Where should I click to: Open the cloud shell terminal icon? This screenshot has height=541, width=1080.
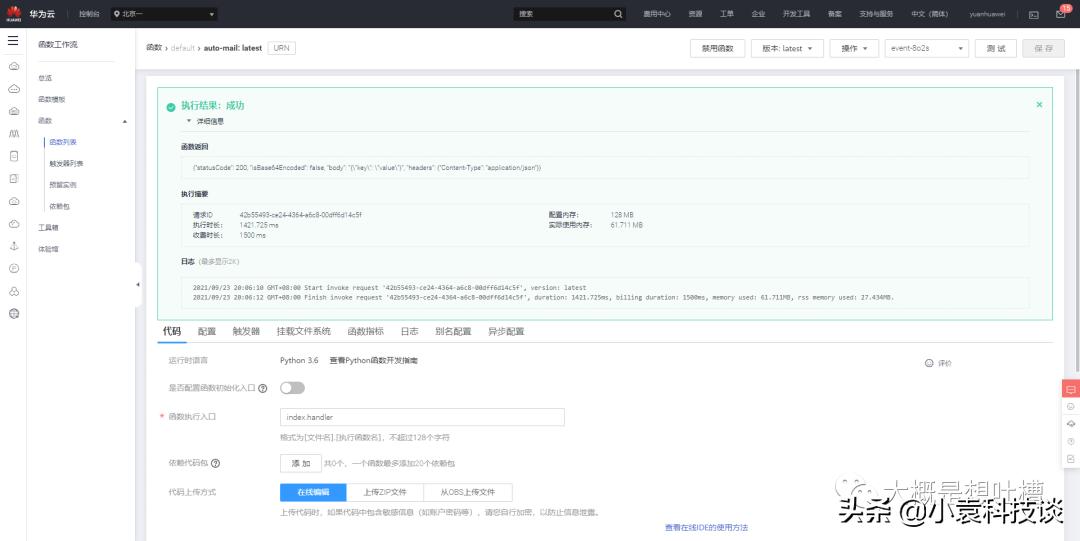[1034, 14]
